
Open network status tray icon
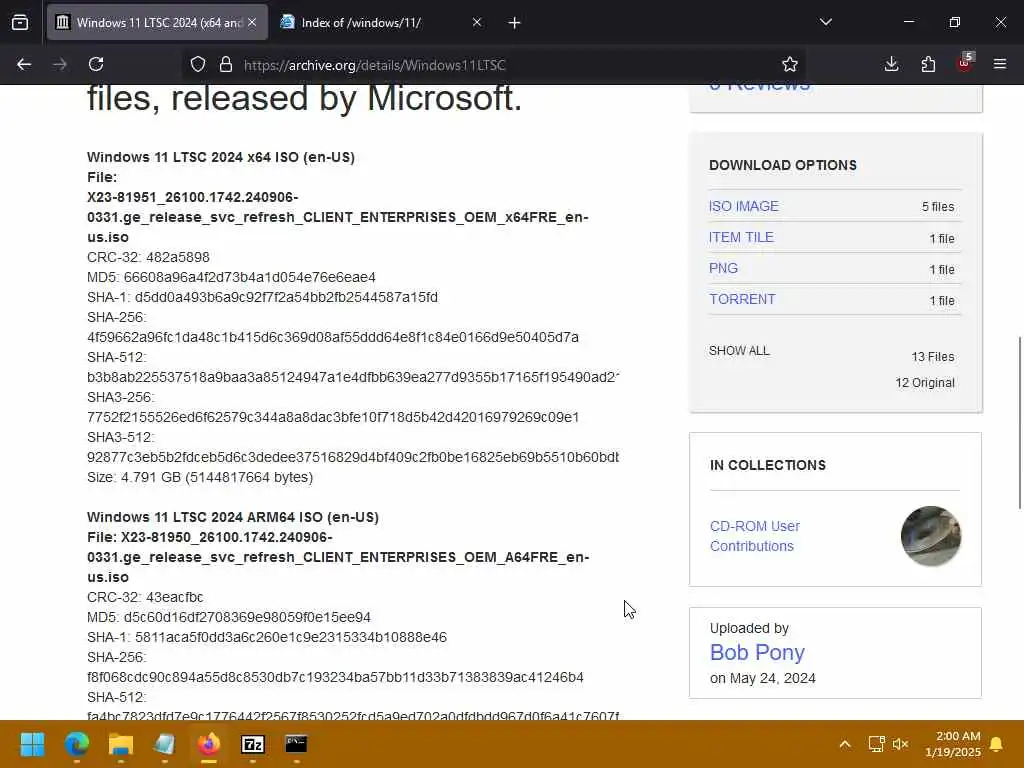point(876,744)
